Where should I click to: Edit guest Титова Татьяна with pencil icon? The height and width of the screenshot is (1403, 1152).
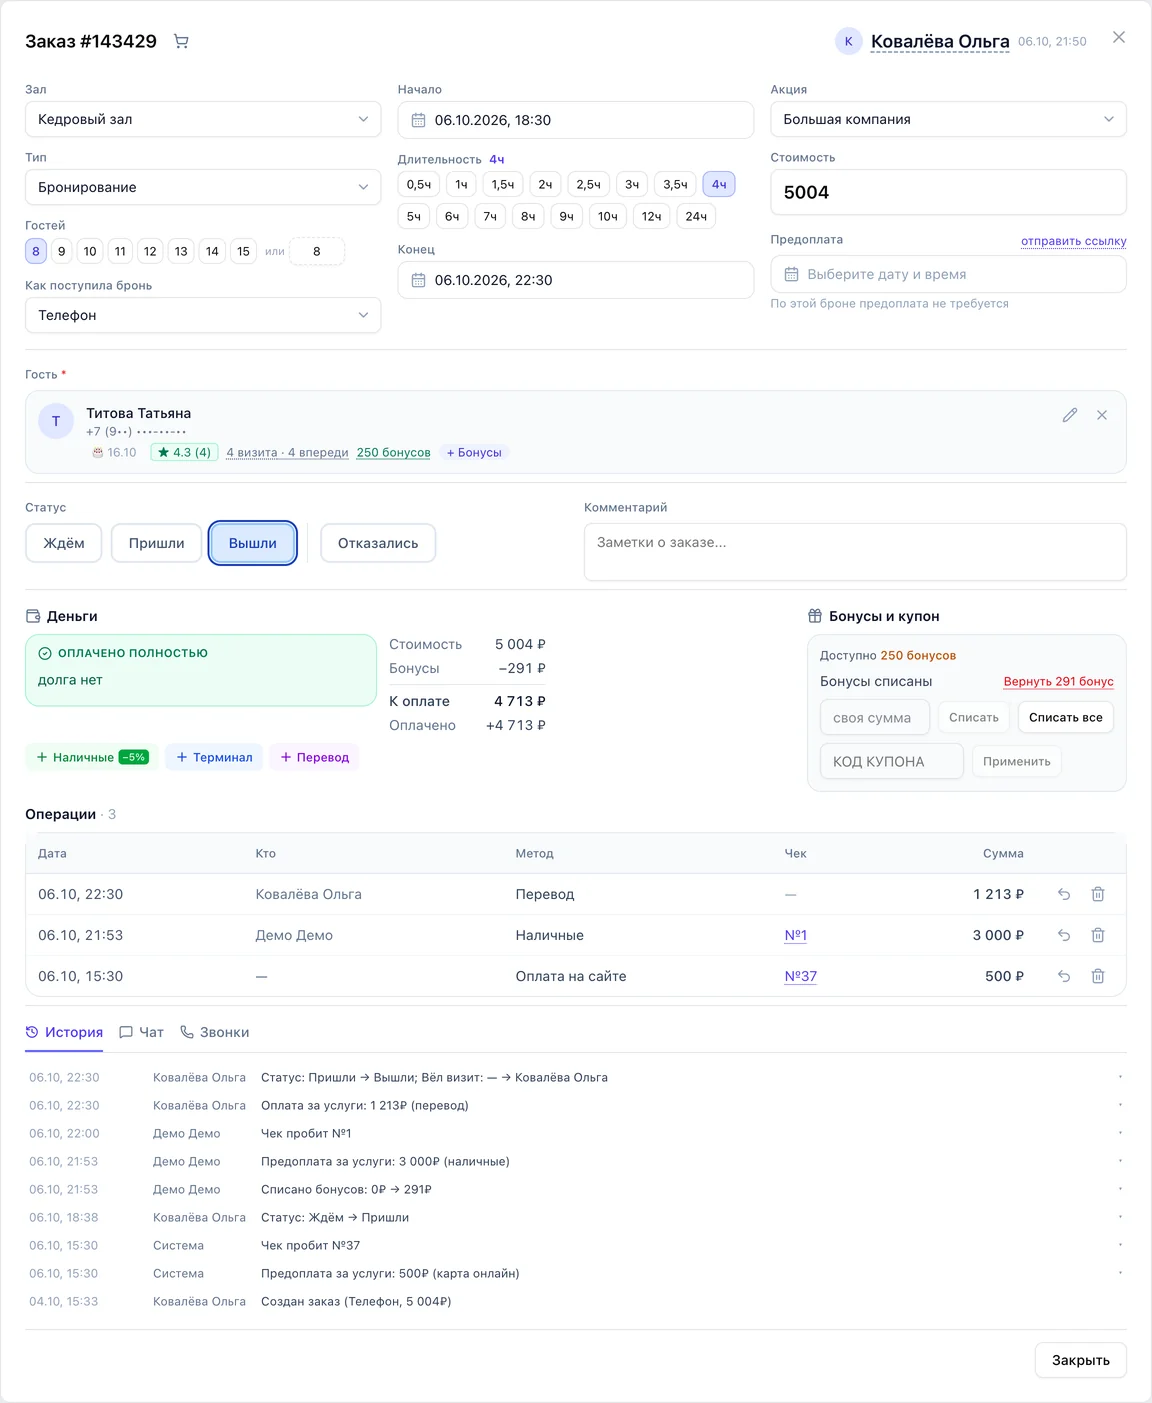pyautogui.click(x=1070, y=415)
